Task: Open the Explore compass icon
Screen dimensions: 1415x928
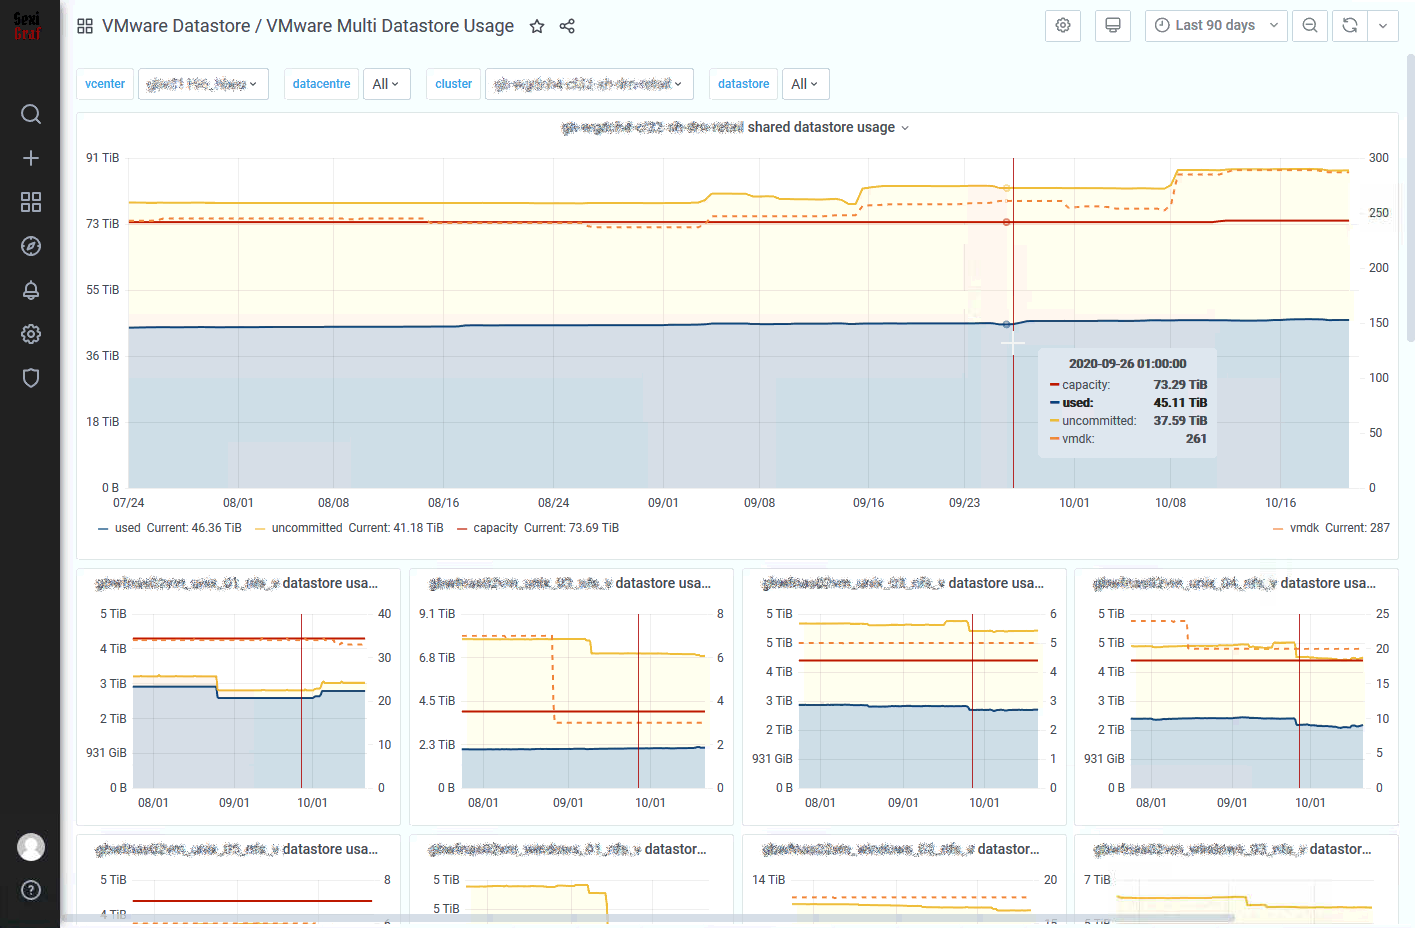Action: tap(31, 246)
